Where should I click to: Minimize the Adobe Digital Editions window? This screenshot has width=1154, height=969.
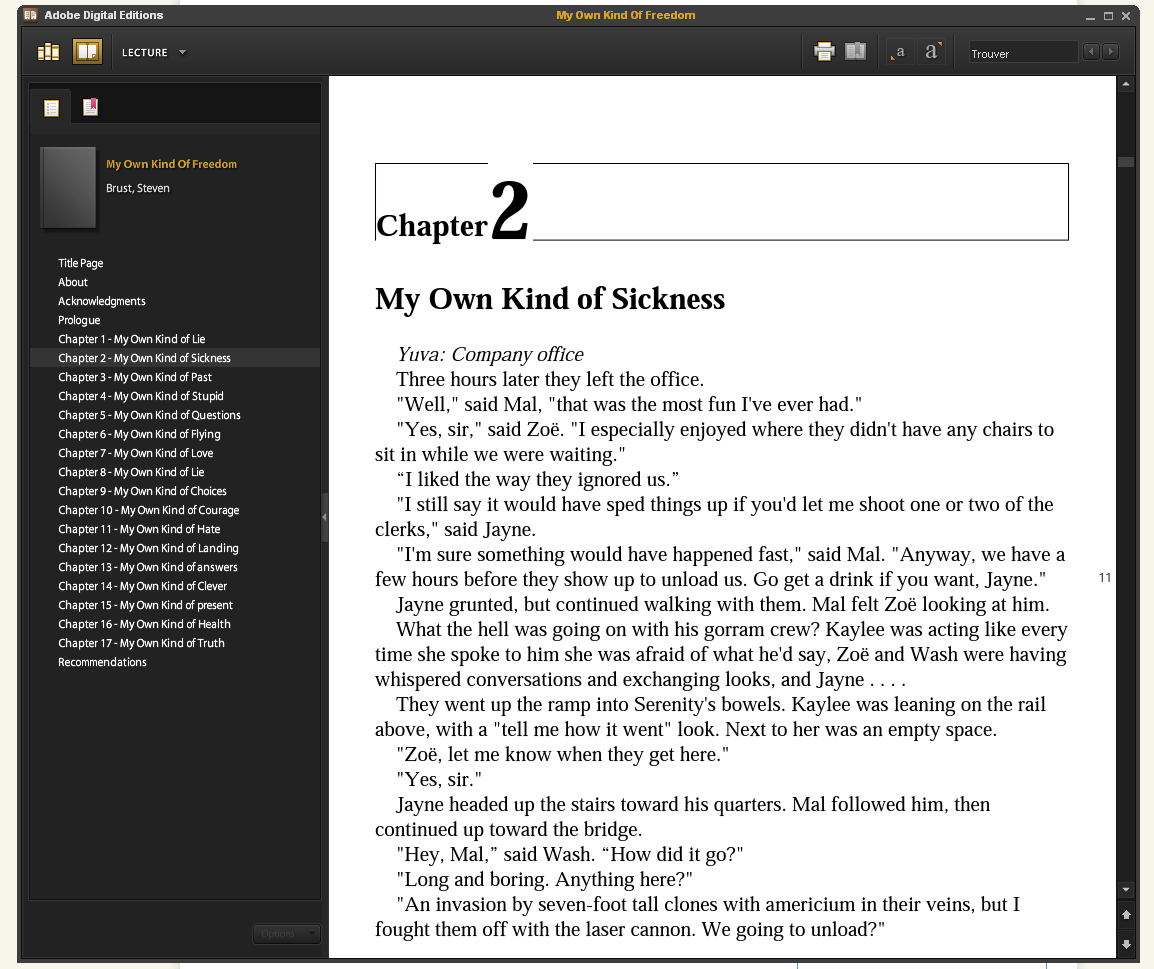(x=1090, y=15)
